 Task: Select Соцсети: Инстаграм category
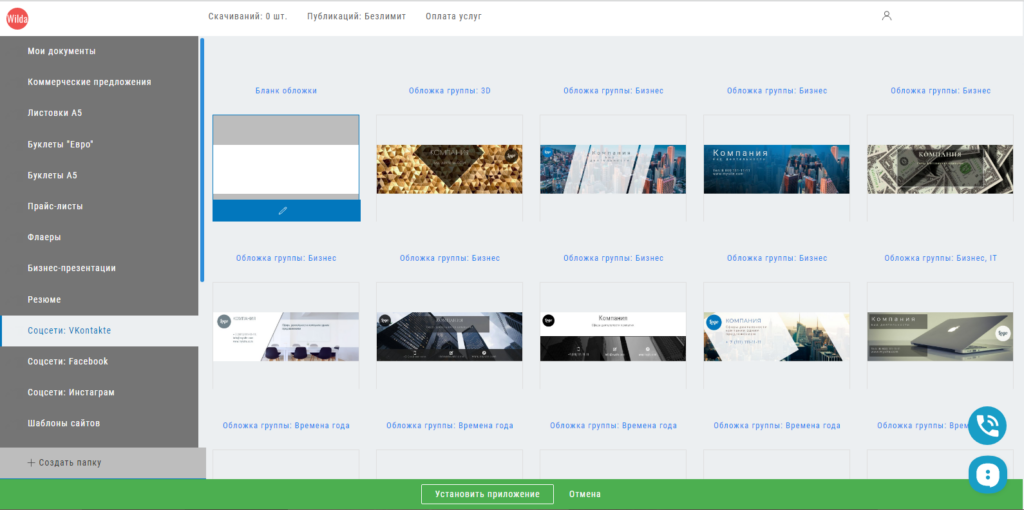(x=71, y=392)
